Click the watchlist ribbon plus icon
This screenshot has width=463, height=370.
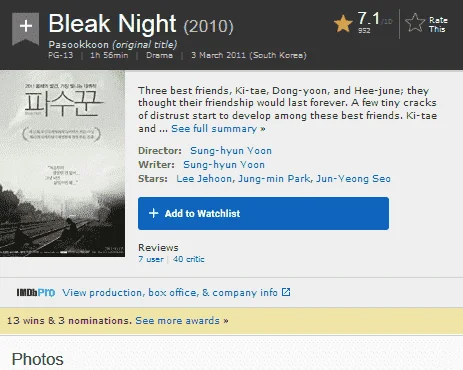pyautogui.click(x=26, y=27)
